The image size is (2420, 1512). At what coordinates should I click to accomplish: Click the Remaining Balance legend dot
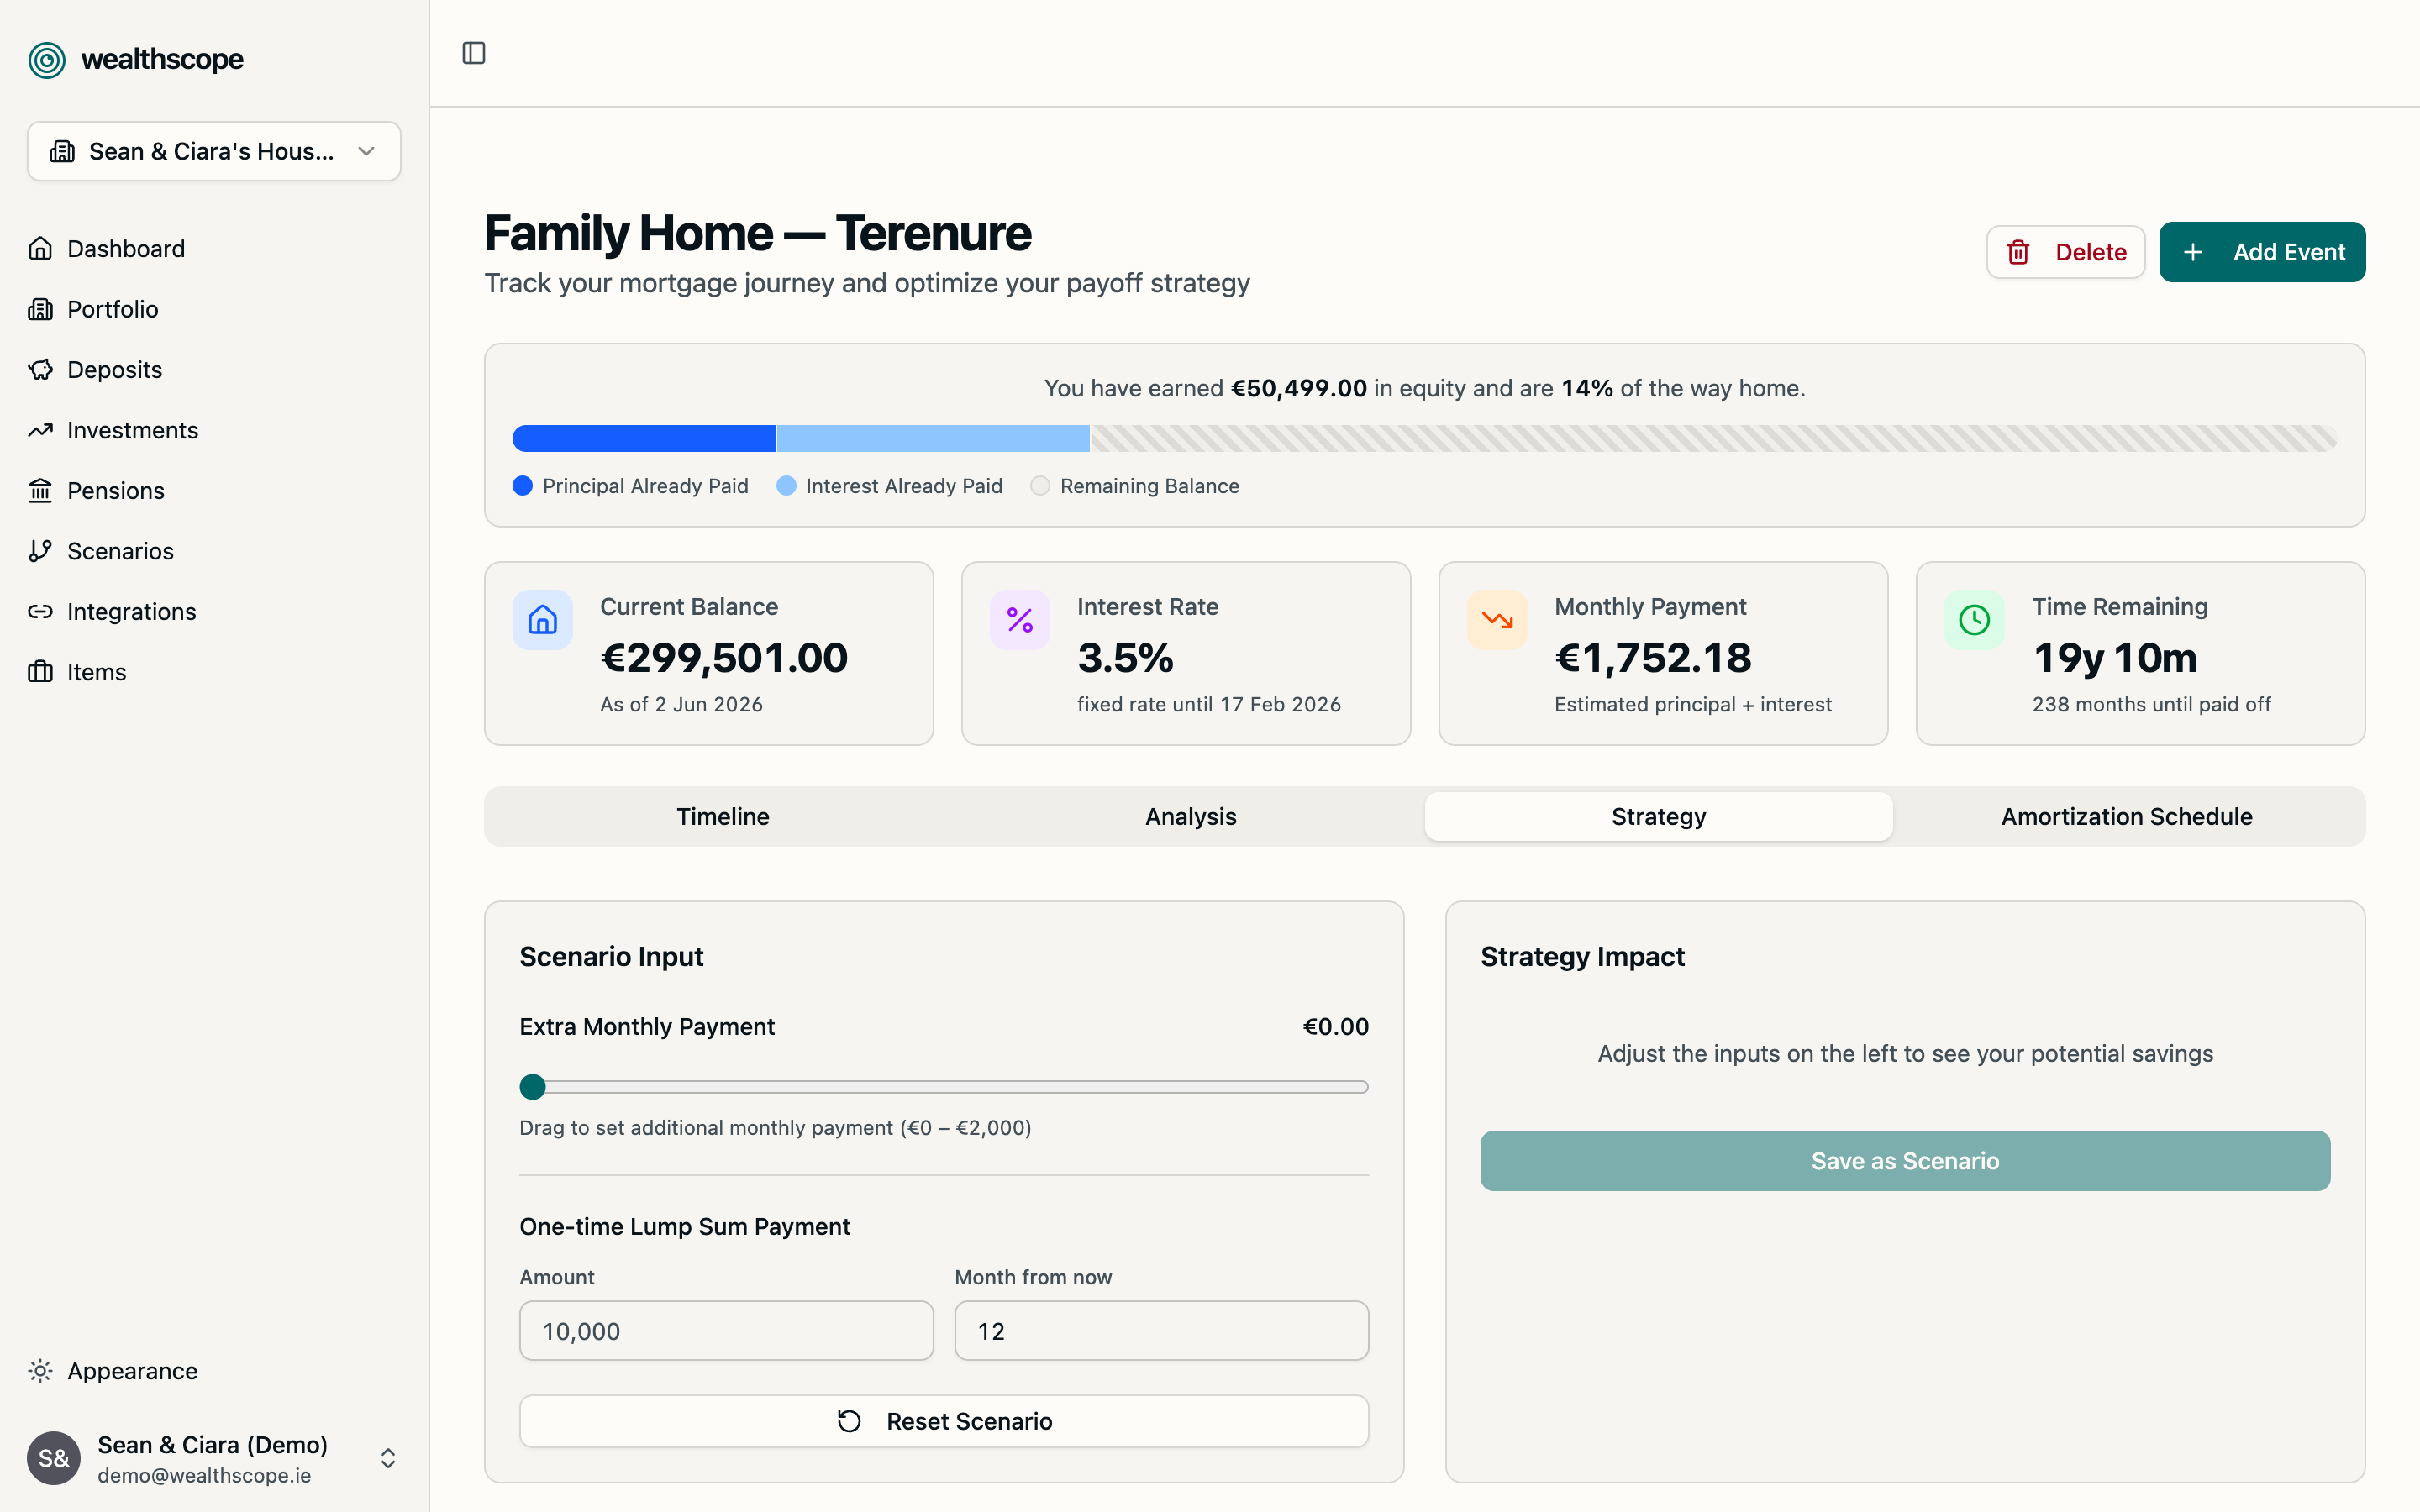pyautogui.click(x=1040, y=486)
